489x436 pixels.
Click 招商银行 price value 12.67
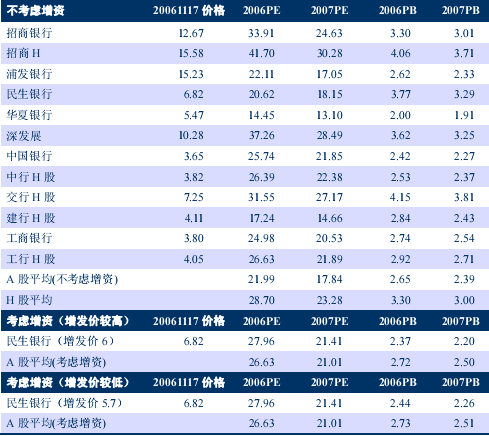(191, 33)
